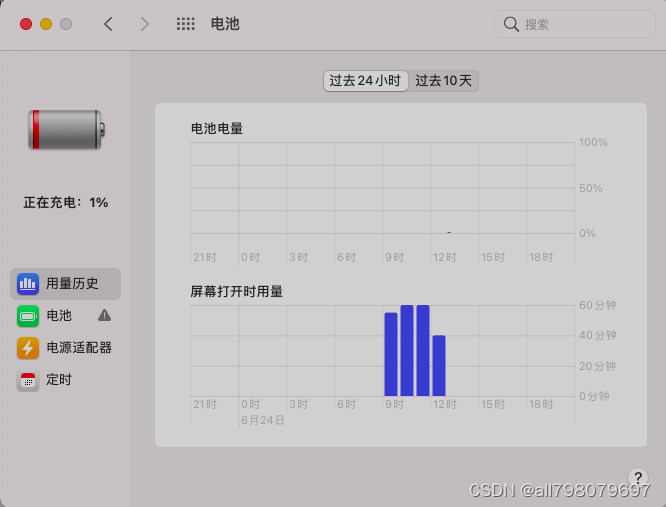This screenshot has width=666, height=507.
Task: Go forward with the right chevron
Action: point(144,24)
